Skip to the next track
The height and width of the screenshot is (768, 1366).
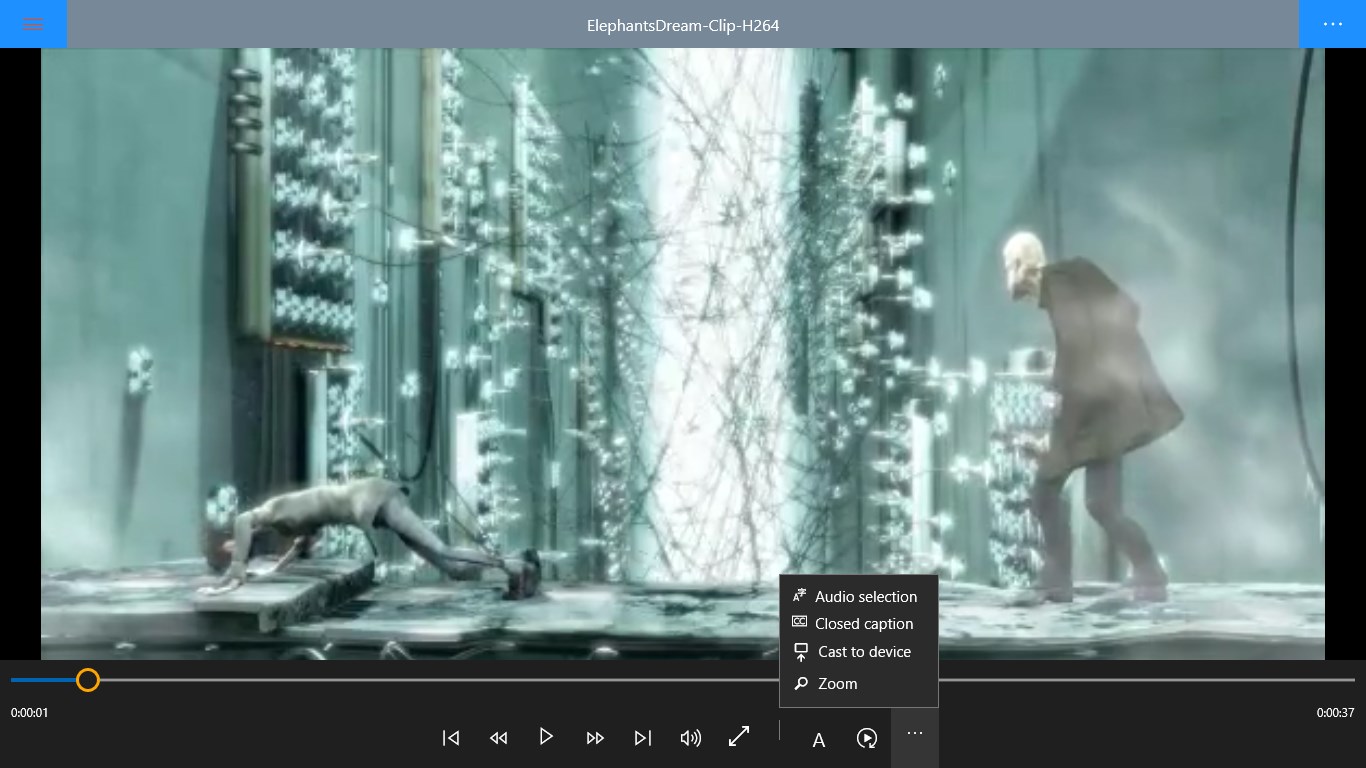(x=643, y=738)
